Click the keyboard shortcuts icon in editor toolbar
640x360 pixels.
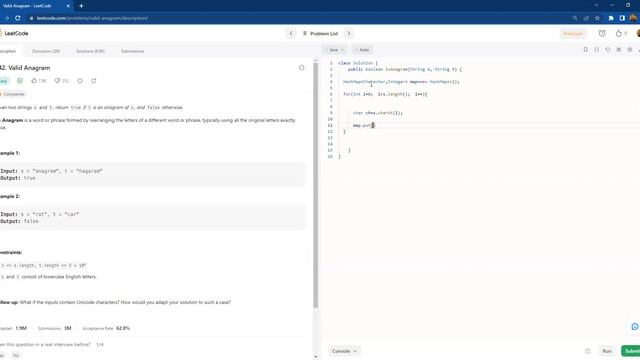tap(618, 49)
